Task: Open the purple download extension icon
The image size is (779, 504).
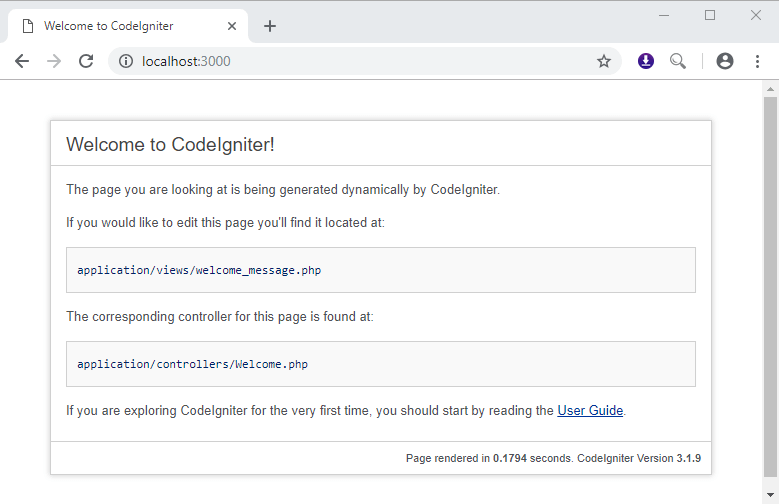Action: 646,61
